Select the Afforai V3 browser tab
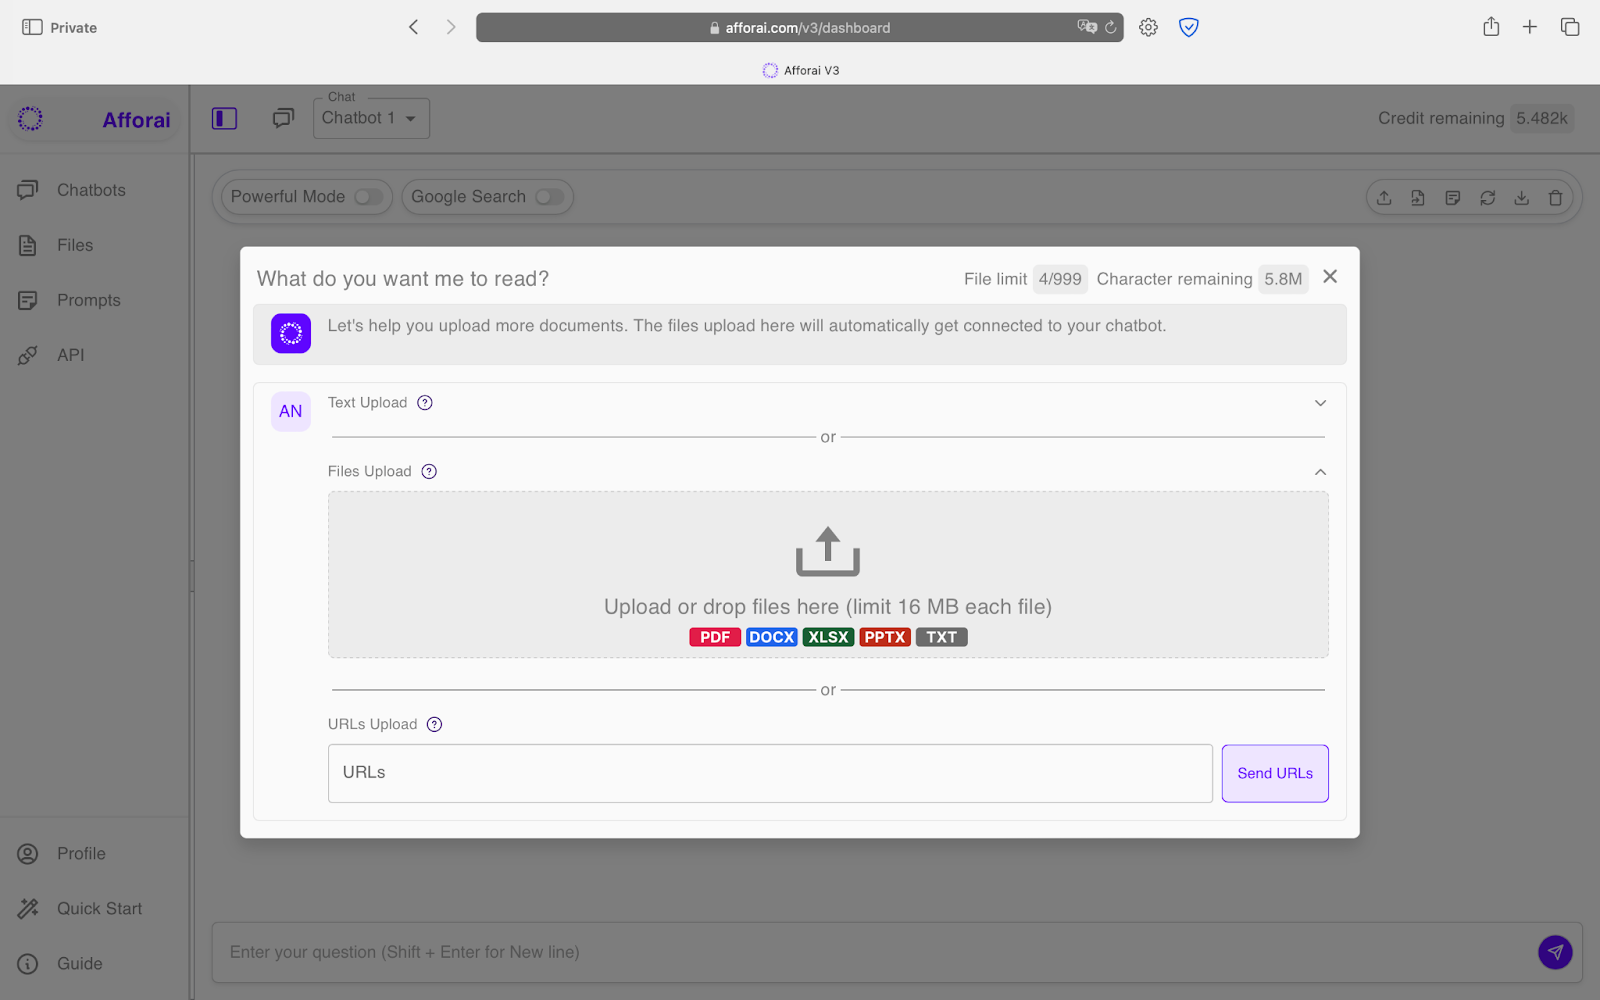This screenshot has height=1000, width=1600. (x=800, y=70)
